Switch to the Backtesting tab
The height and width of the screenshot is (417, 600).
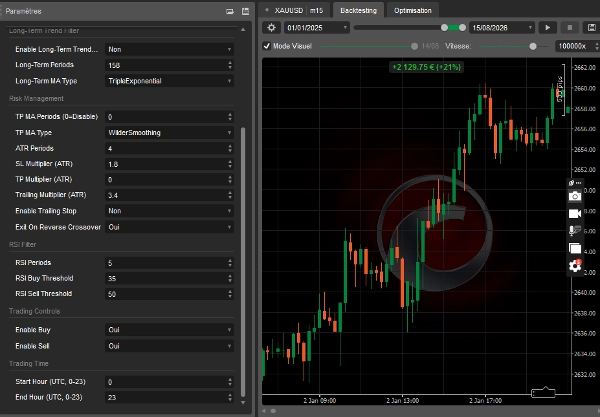pyautogui.click(x=359, y=10)
